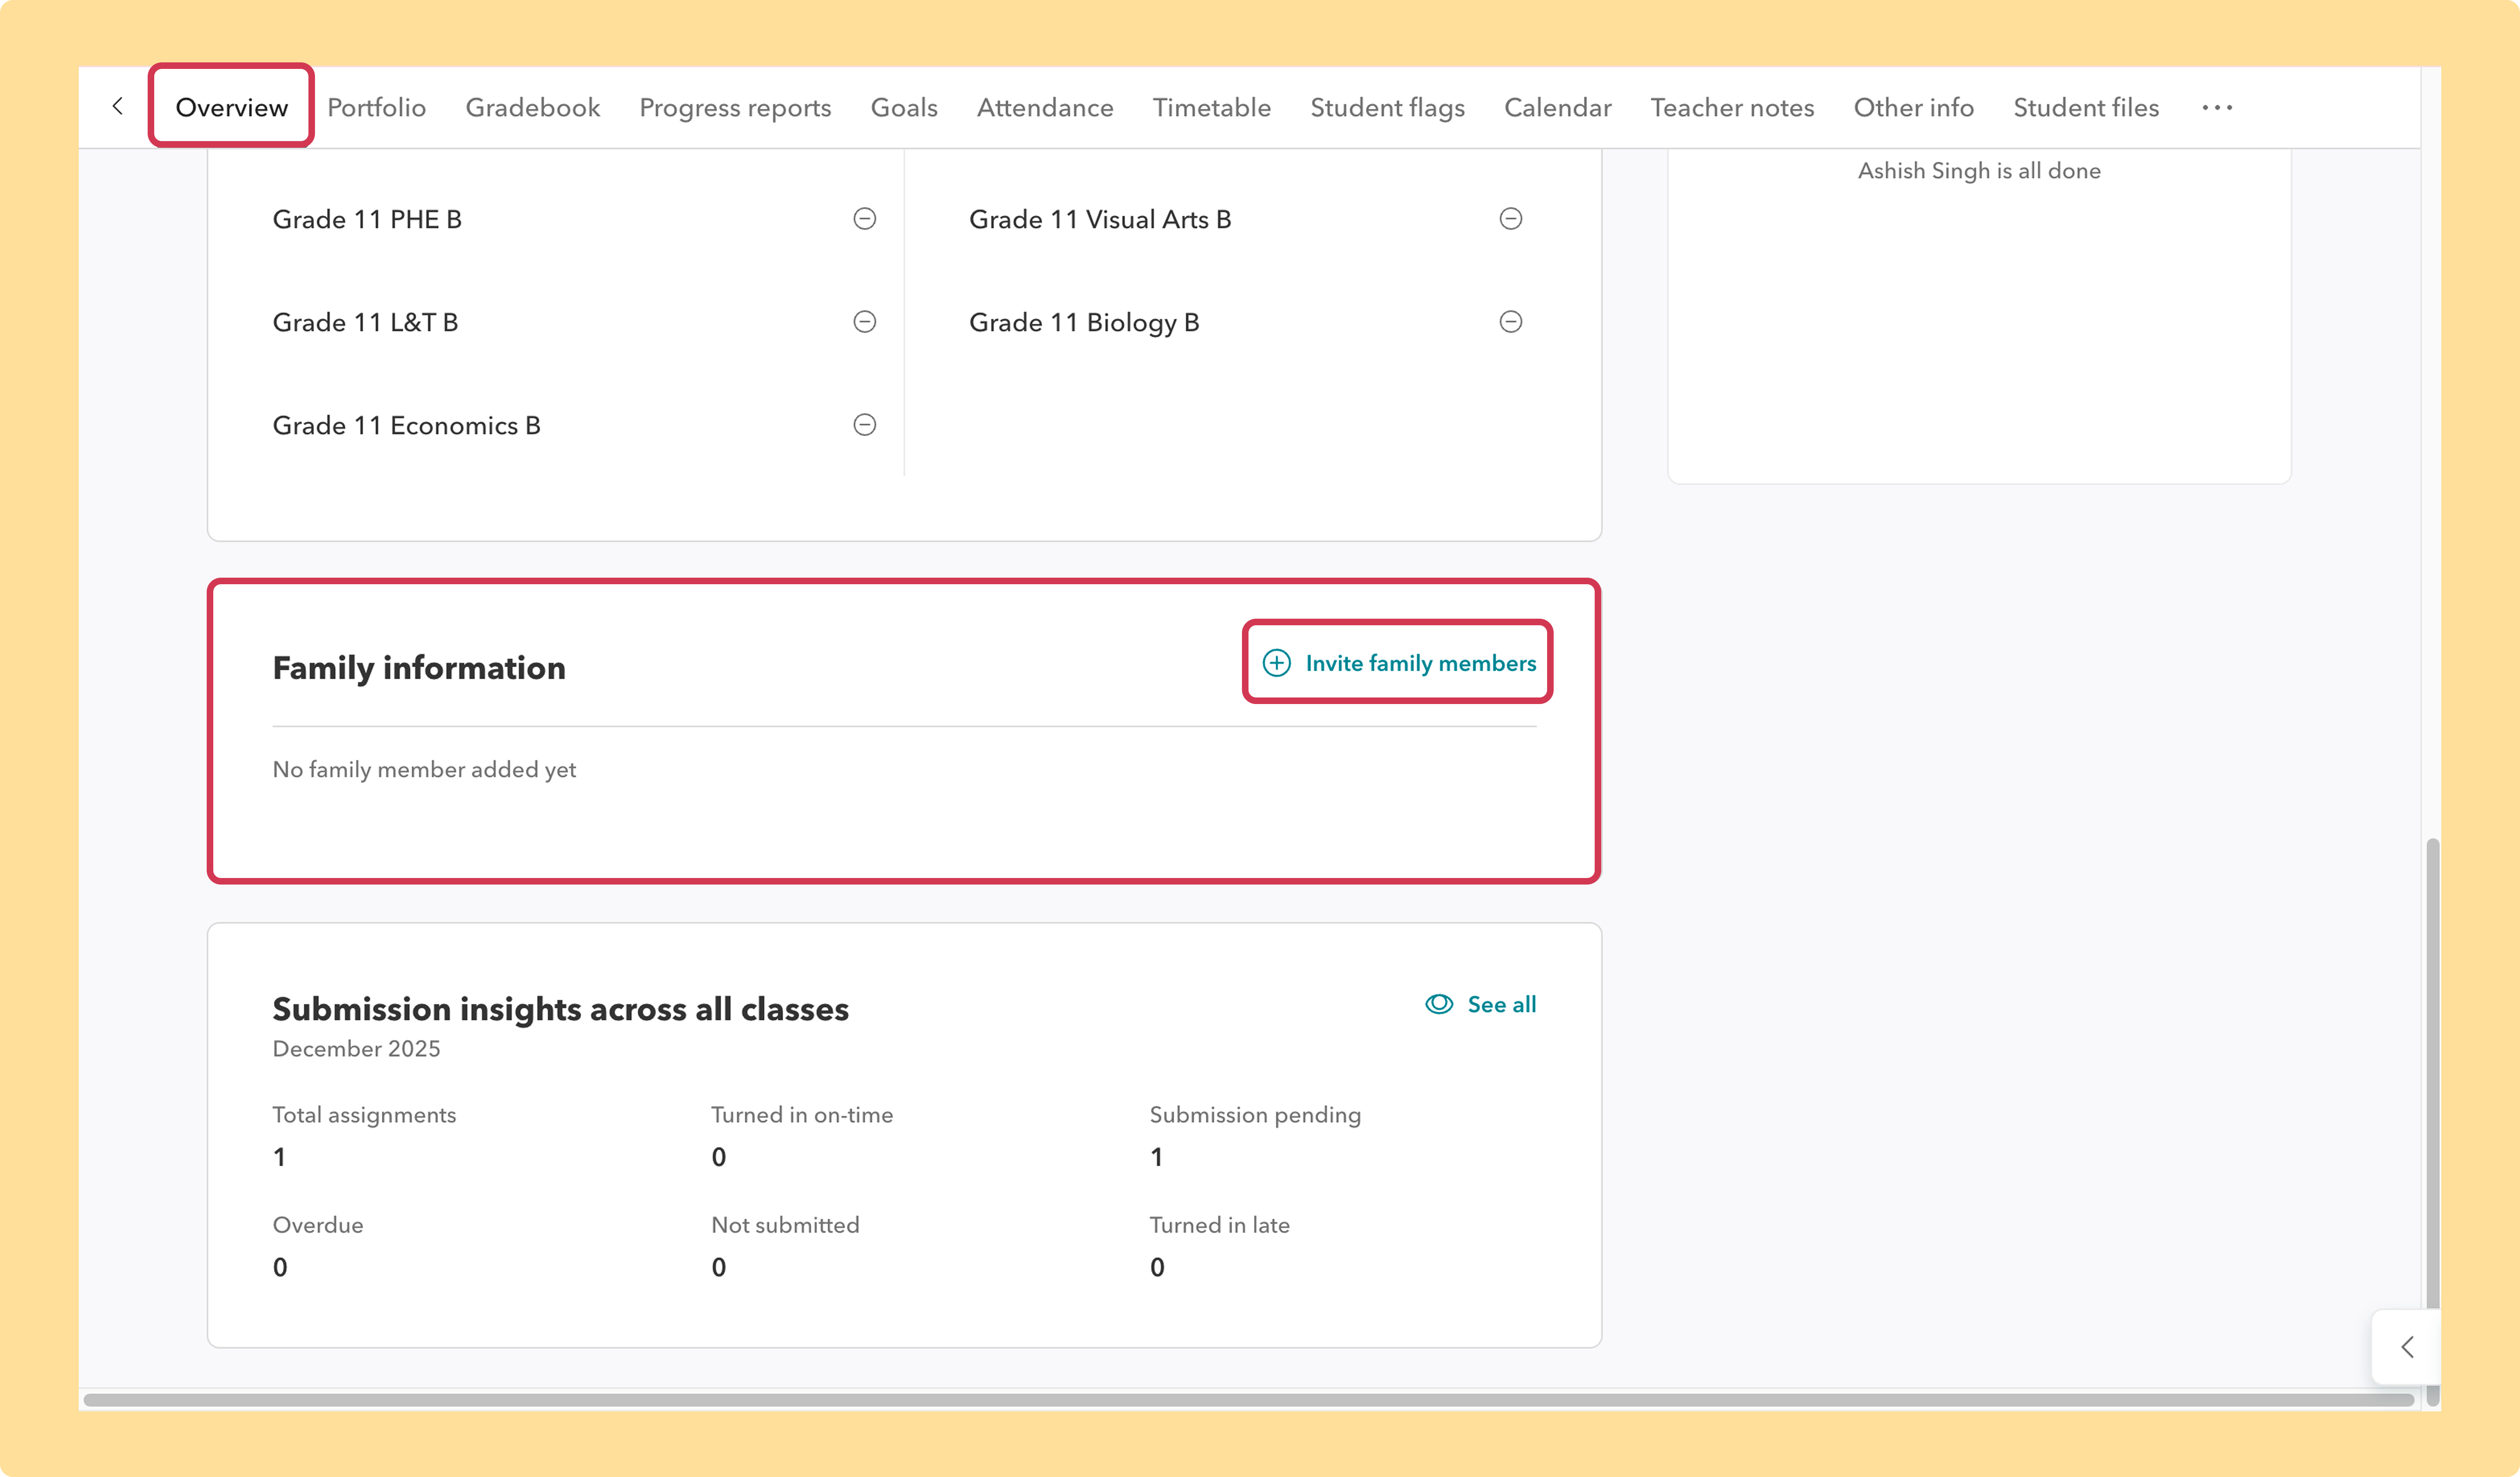This screenshot has height=1477, width=2520.
Task: Select the Attendance tab
Action: 1045,107
